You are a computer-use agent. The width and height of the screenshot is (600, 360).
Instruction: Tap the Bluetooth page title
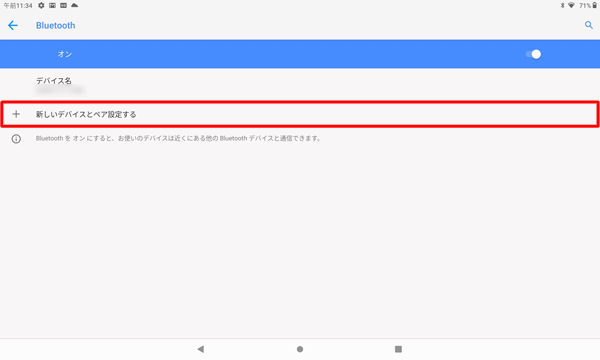[55, 26]
